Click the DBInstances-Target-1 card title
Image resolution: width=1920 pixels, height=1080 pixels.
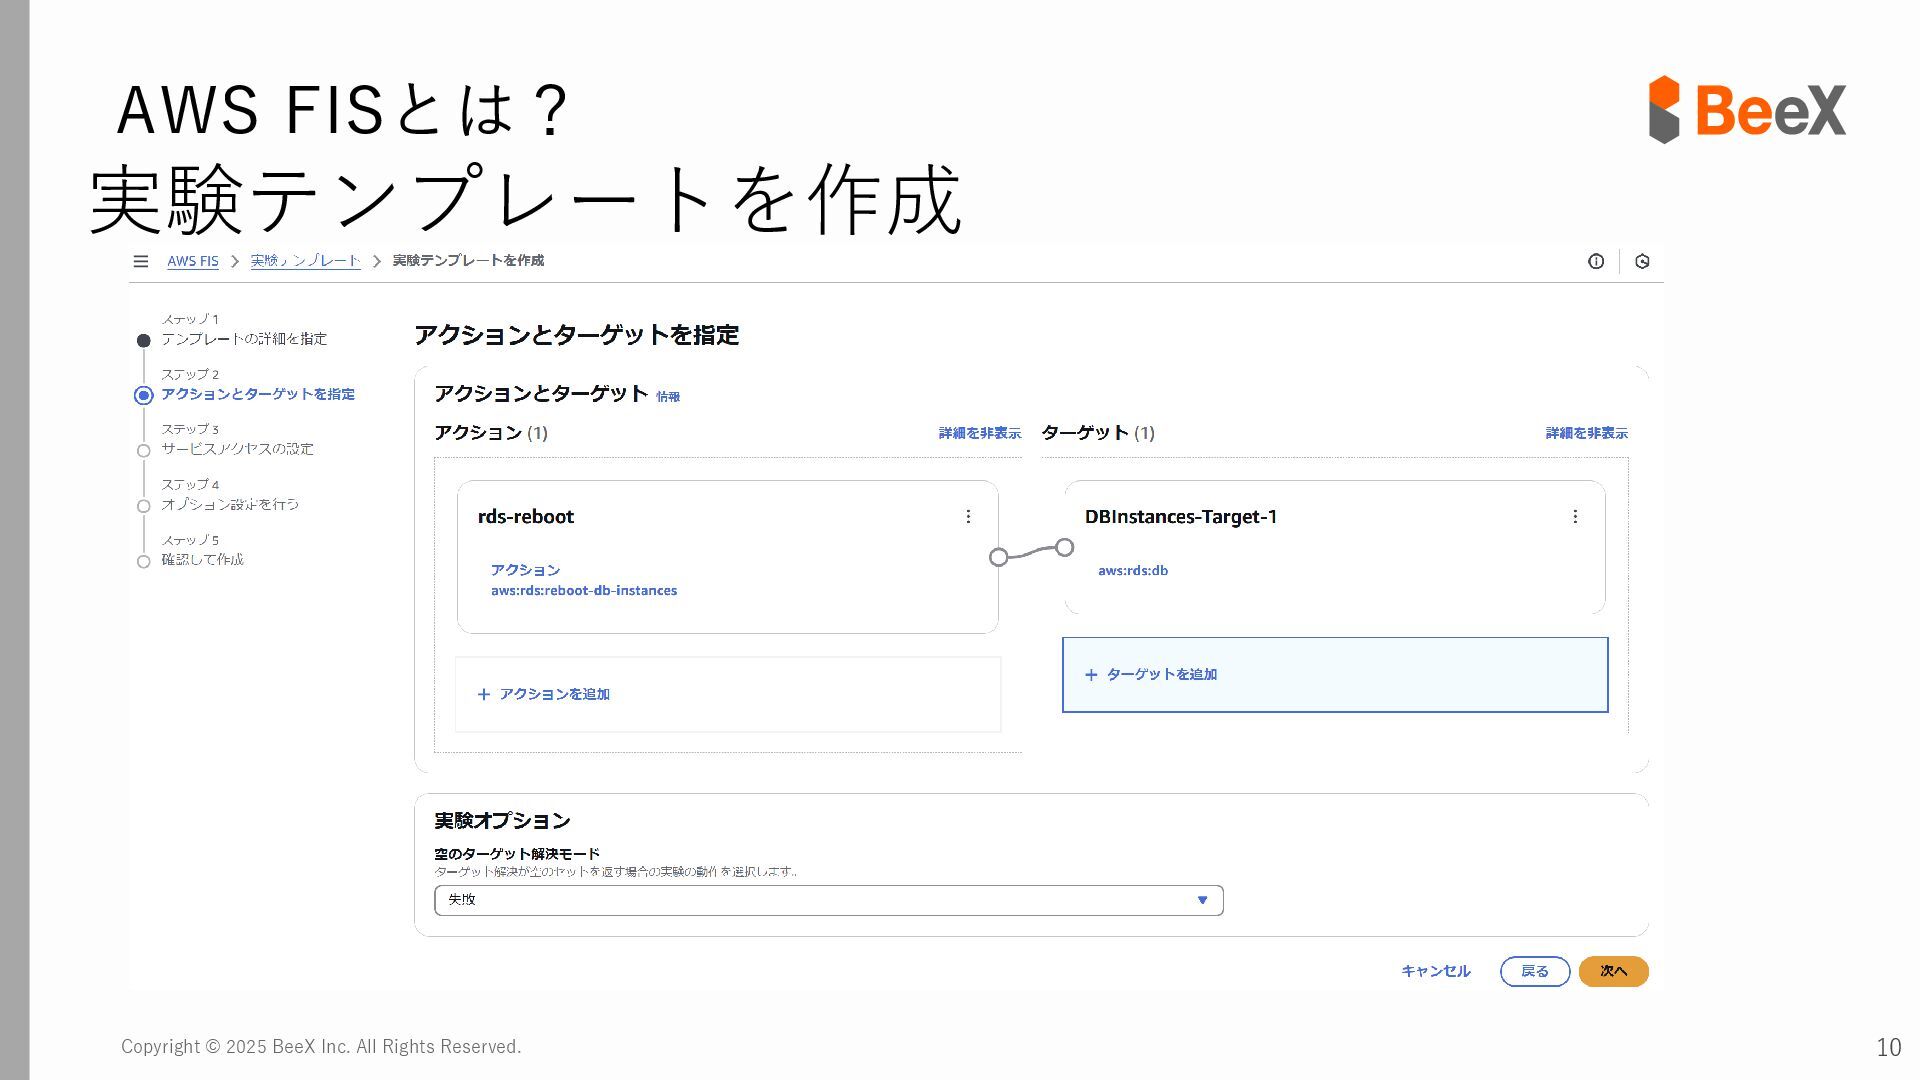click(1181, 517)
